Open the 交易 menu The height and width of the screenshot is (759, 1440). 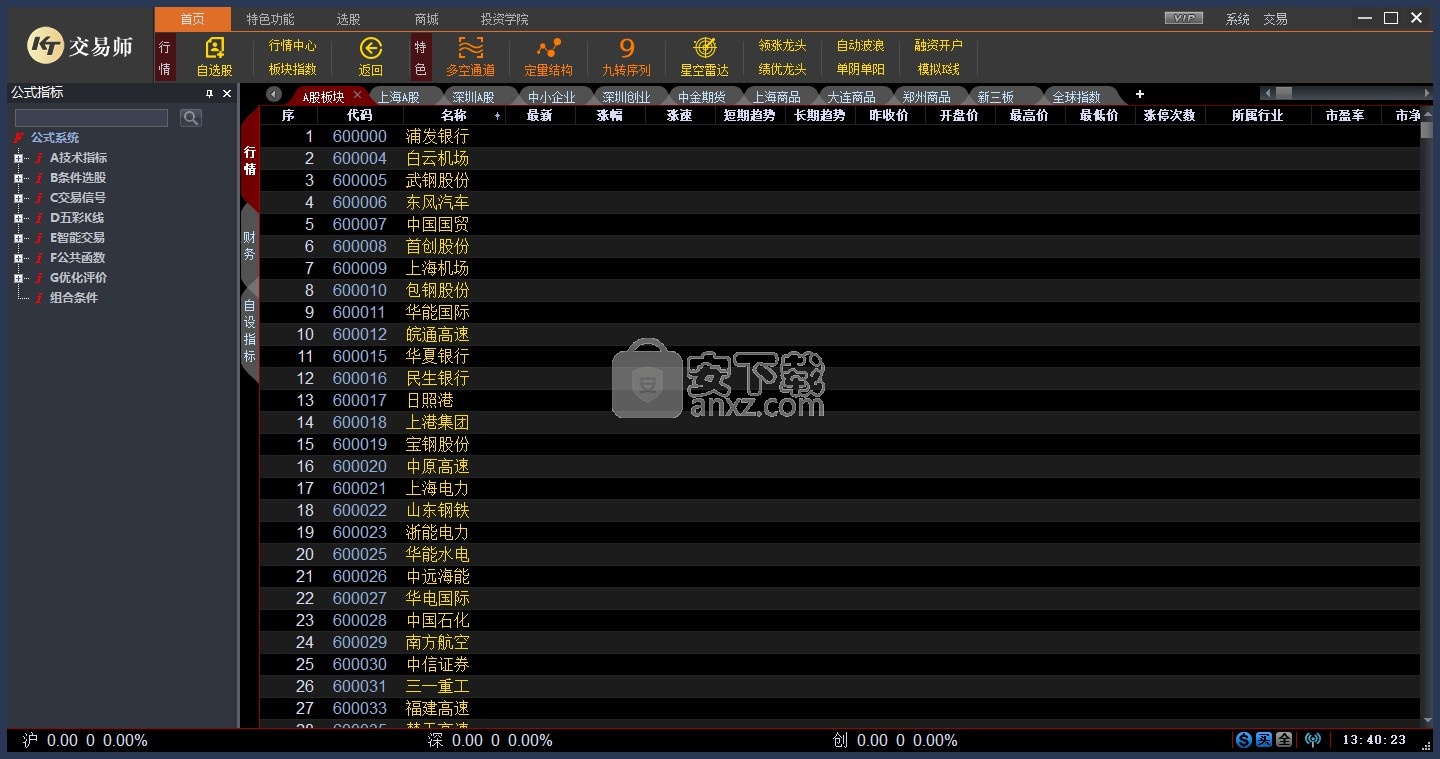(x=1275, y=19)
